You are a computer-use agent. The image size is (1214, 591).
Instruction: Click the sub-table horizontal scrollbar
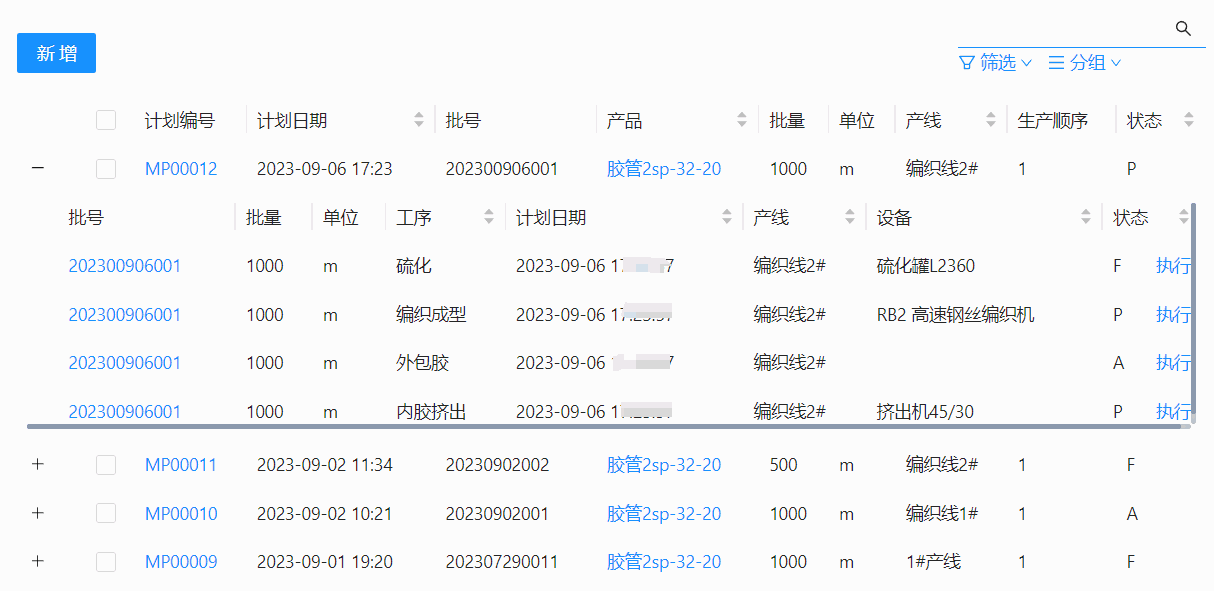tap(606, 426)
